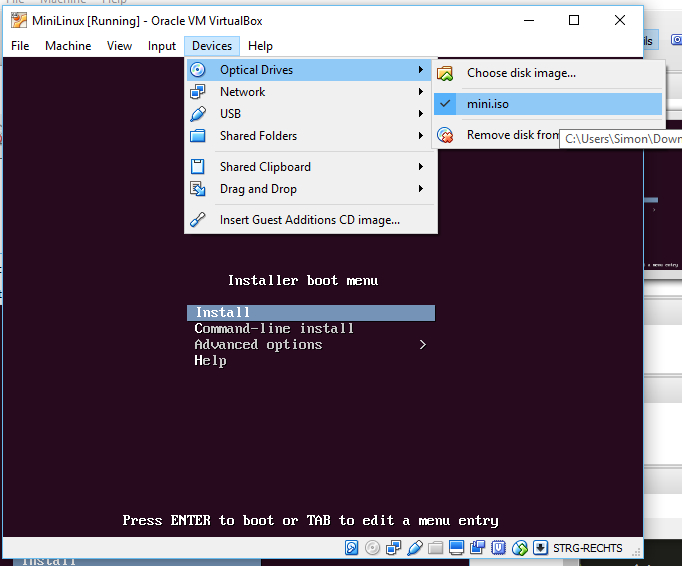Screen dimensions: 682x566
Task: Open the Input menu
Action: [x=162, y=46]
